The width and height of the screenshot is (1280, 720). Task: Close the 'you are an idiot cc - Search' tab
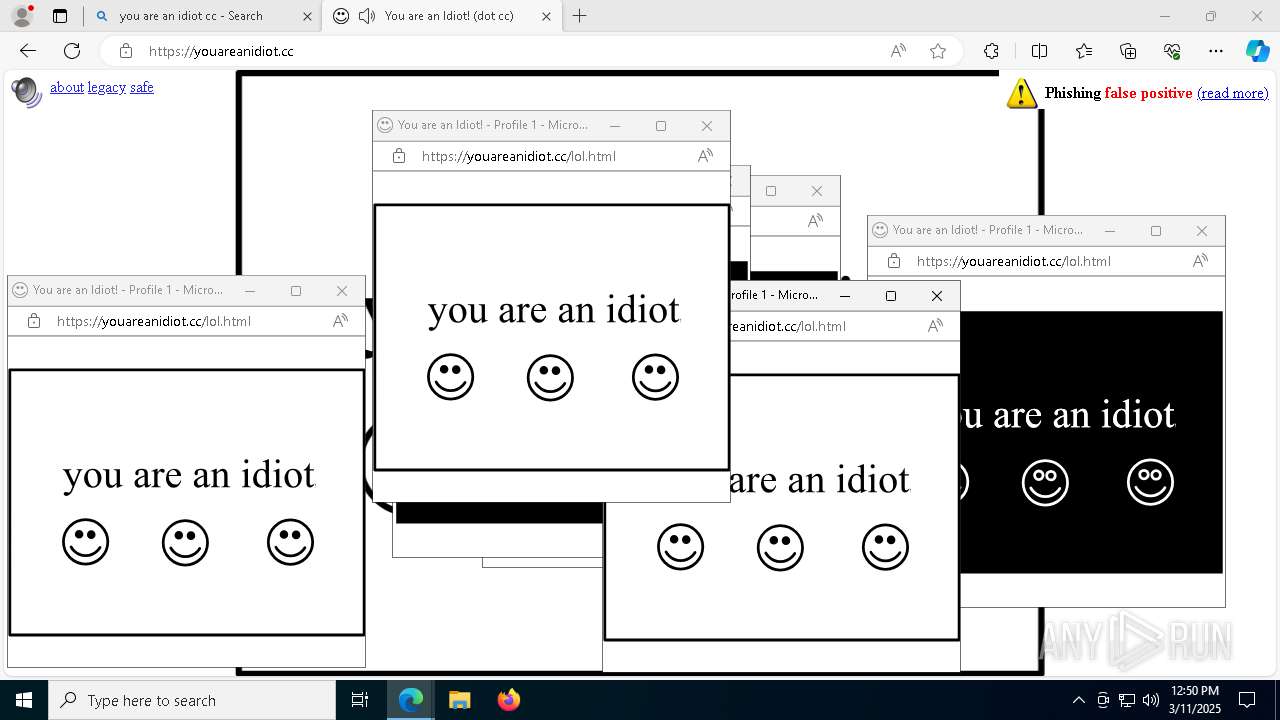(307, 16)
